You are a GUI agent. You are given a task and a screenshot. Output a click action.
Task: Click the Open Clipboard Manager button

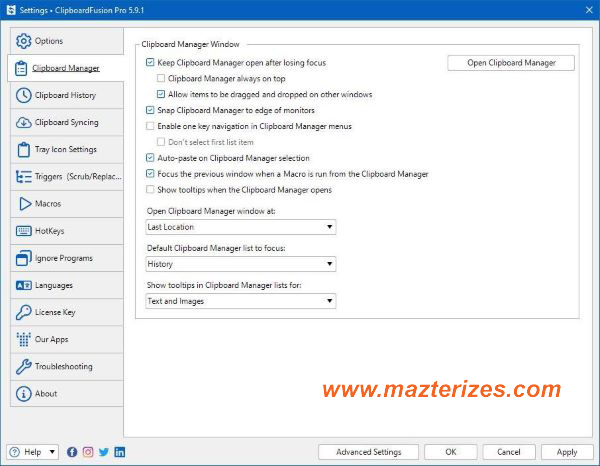[x=511, y=63]
